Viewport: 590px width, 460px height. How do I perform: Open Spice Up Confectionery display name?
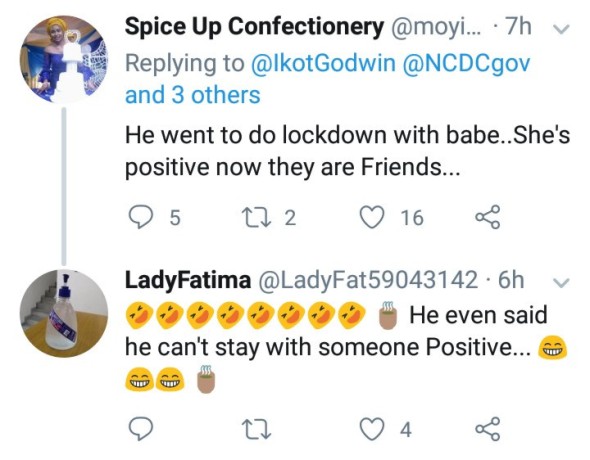tap(254, 28)
